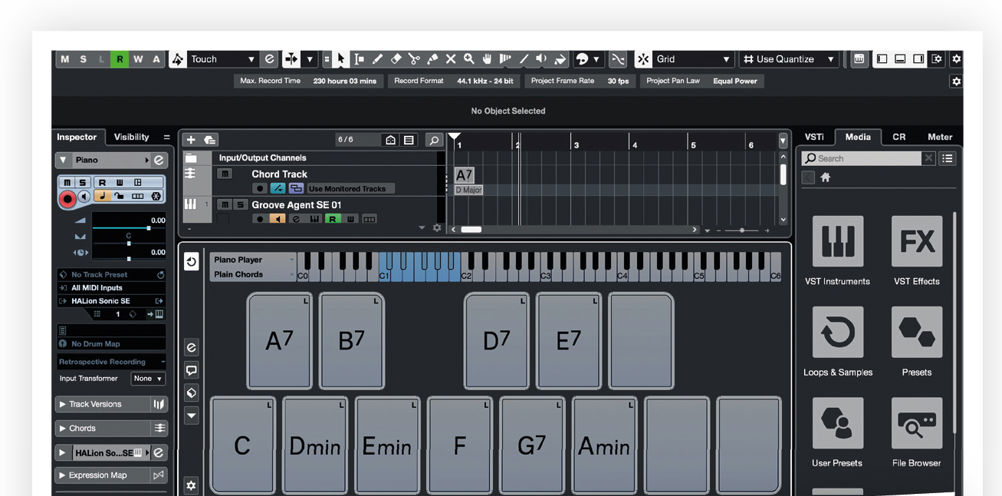Click the chord pads reset circular-arrow icon
The width and height of the screenshot is (1002, 496).
pos(191,261)
